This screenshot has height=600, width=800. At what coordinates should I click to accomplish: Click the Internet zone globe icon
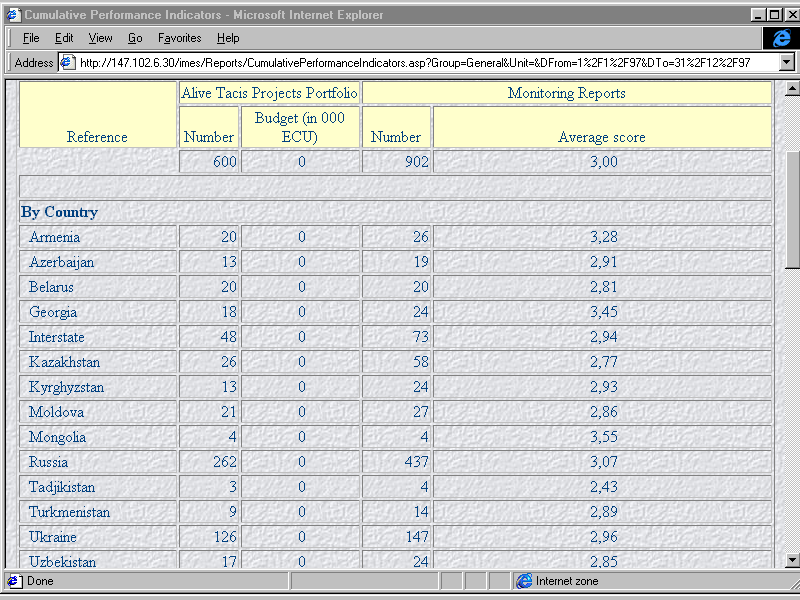point(524,581)
